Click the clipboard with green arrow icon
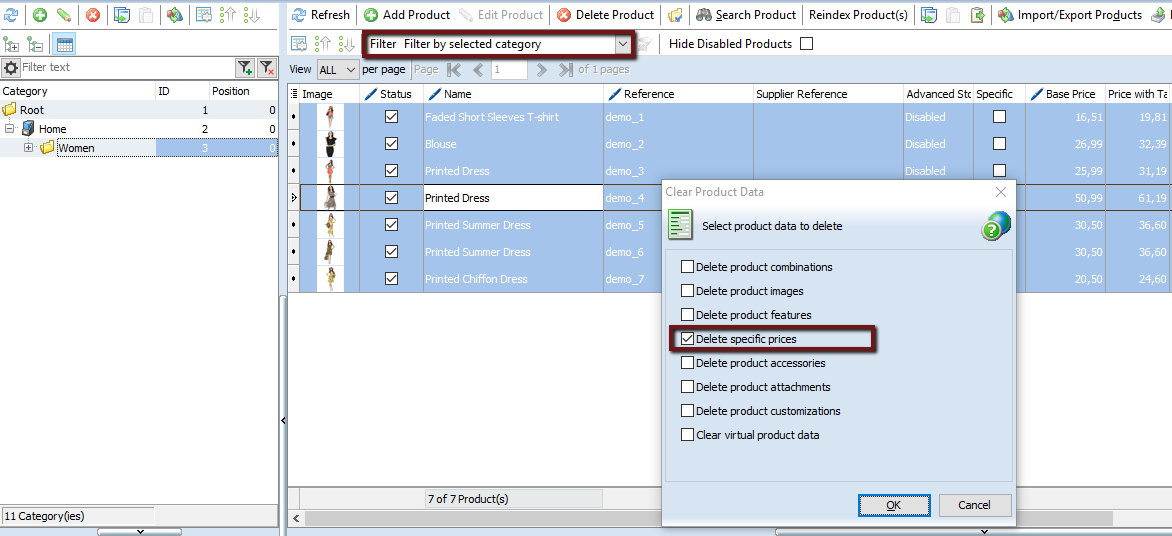This screenshot has width=1172, height=536. pyautogui.click(x=978, y=15)
